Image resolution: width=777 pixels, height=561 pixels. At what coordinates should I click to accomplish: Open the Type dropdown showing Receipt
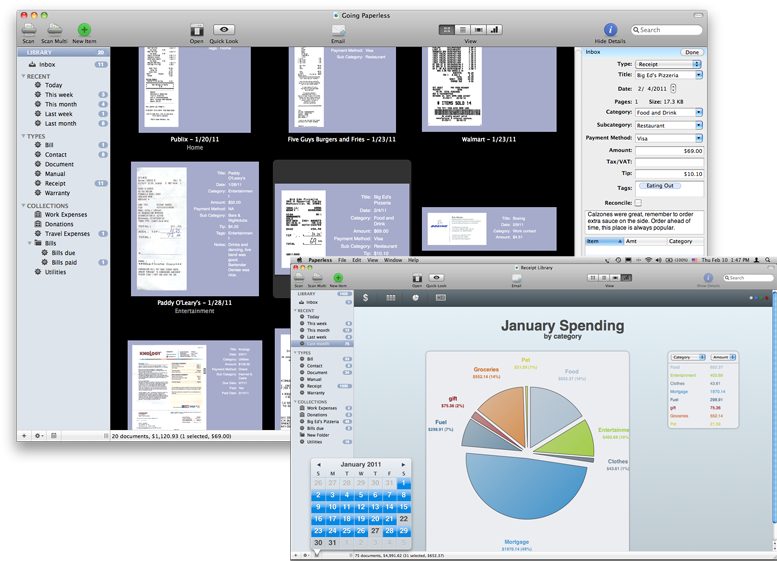pyautogui.click(x=668, y=64)
